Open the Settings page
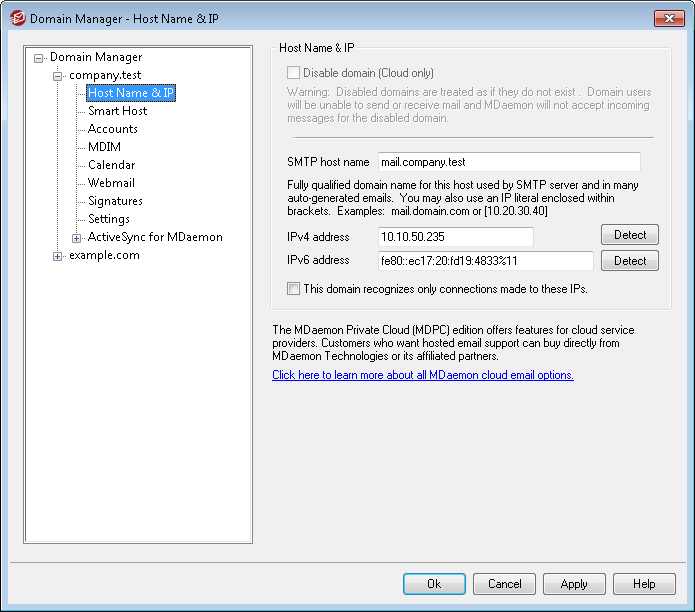Screen dimensions: 695x612 (109, 219)
